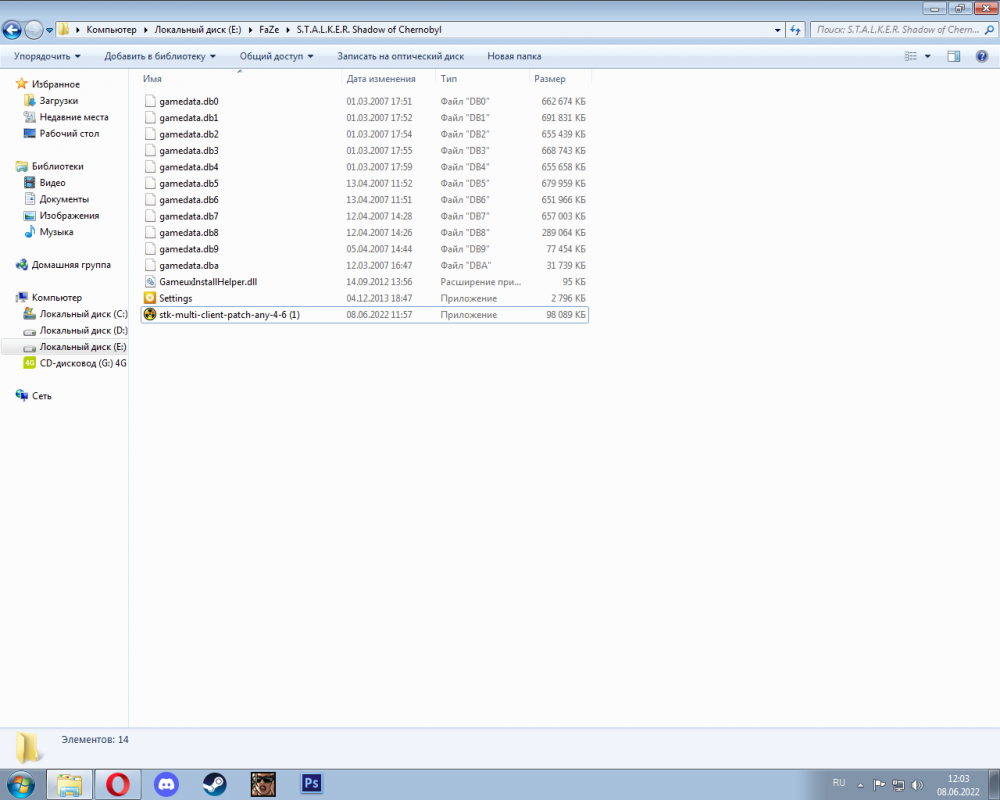This screenshot has height=800, width=1000.
Task: Click the magnifier icon in the search box
Action: (x=989, y=29)
